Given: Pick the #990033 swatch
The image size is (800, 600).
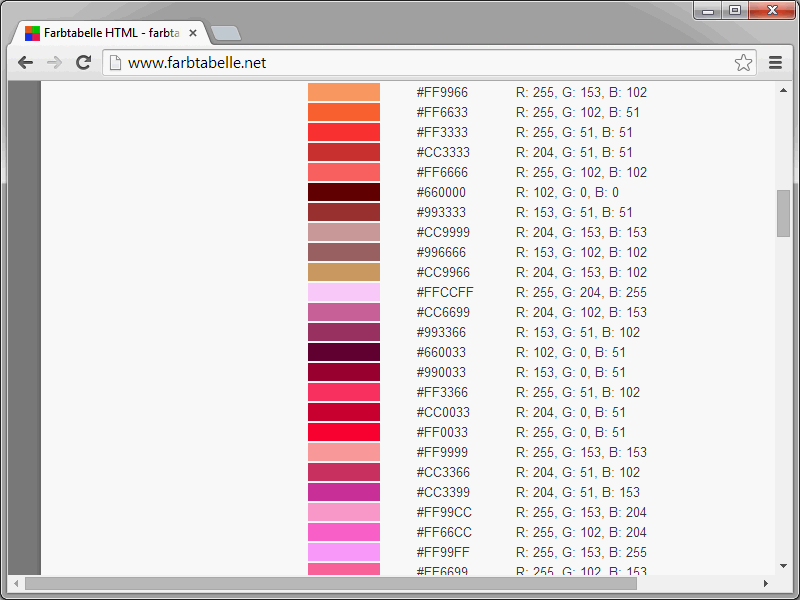Looking at the screenshot, I should pyautogui.click(x=344, y=372).
